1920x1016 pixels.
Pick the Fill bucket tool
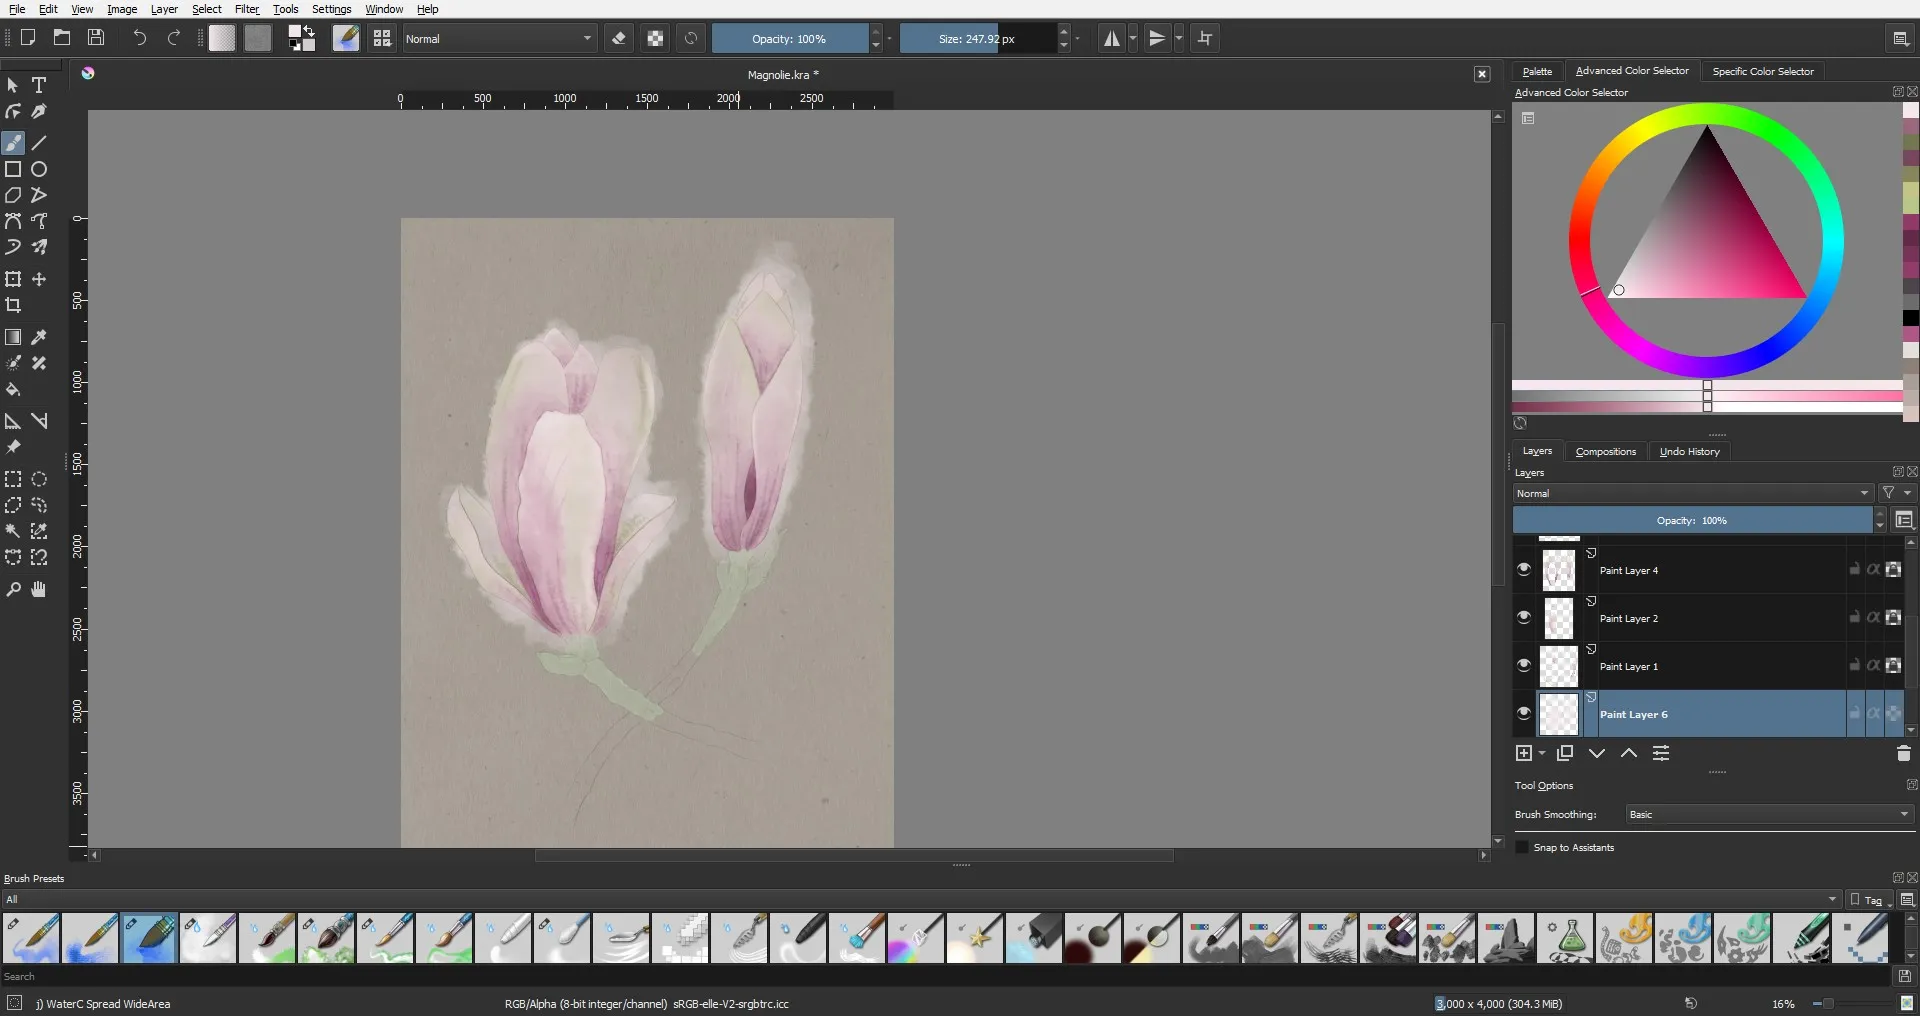click(13, 390)
